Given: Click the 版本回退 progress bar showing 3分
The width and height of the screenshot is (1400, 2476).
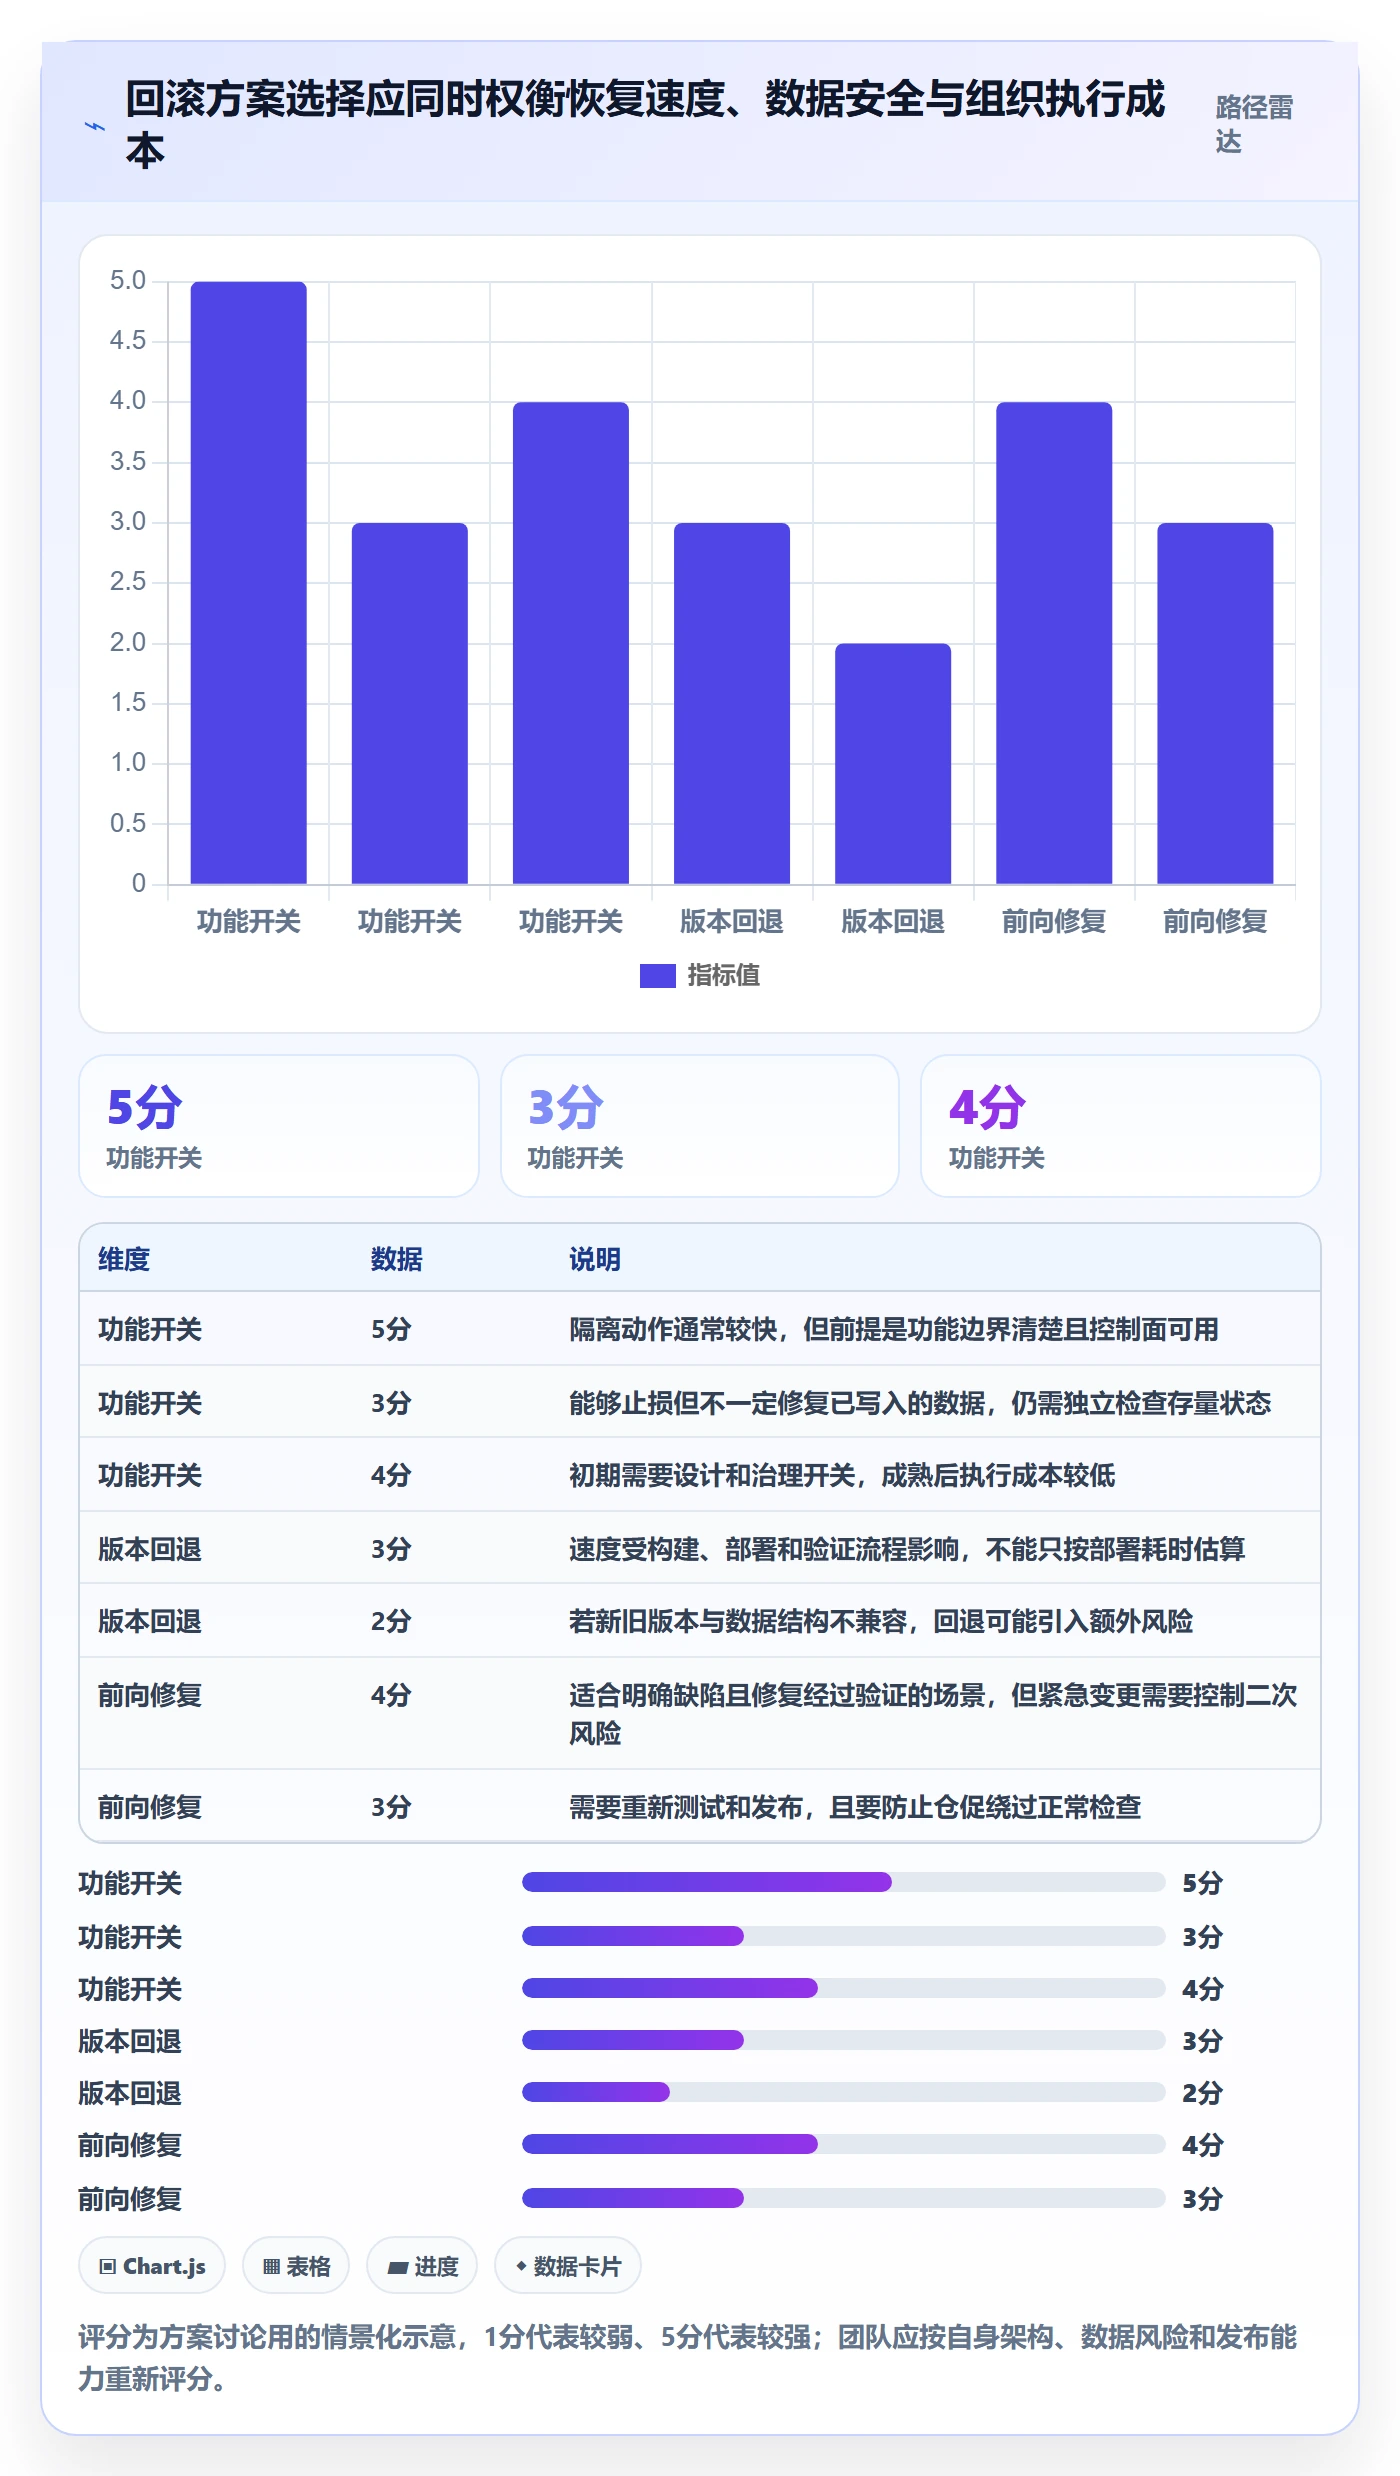Looking at the screenshot, I should [843, 2040].
